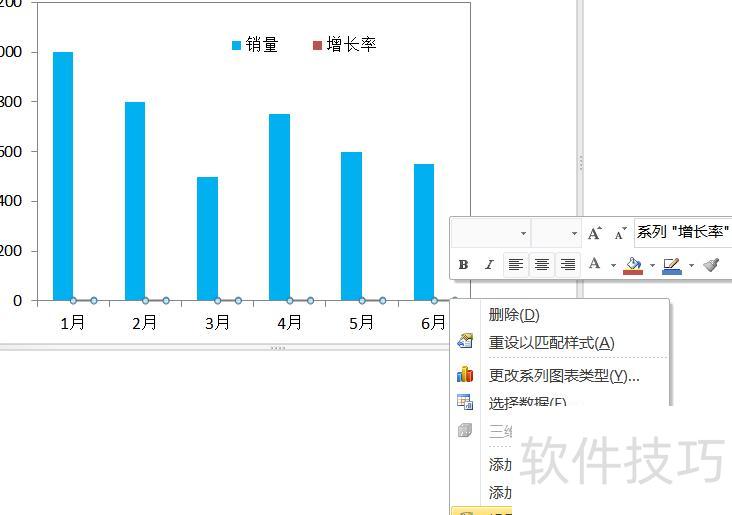
Task: Increase font size with large A
Action: point(594,233)
